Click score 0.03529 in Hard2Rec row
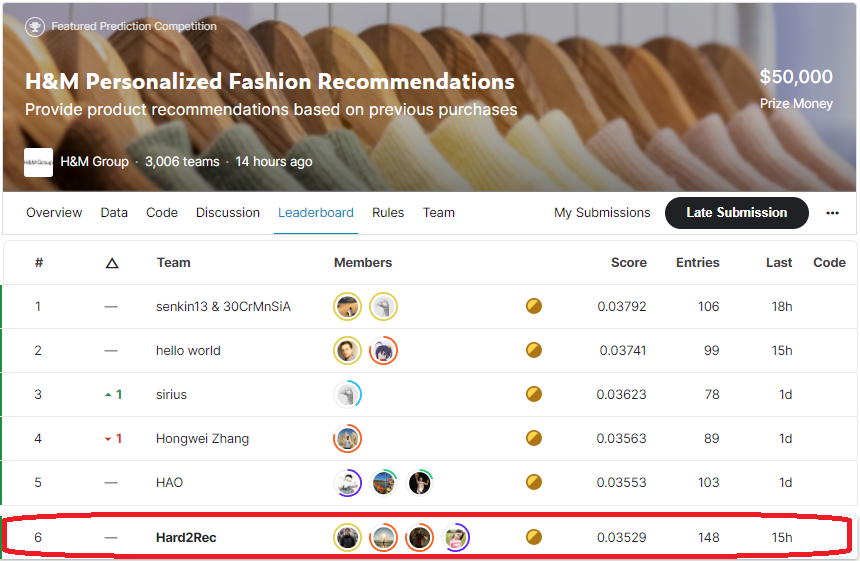This screenshot has height=561, width=860. tap(622, 537)
